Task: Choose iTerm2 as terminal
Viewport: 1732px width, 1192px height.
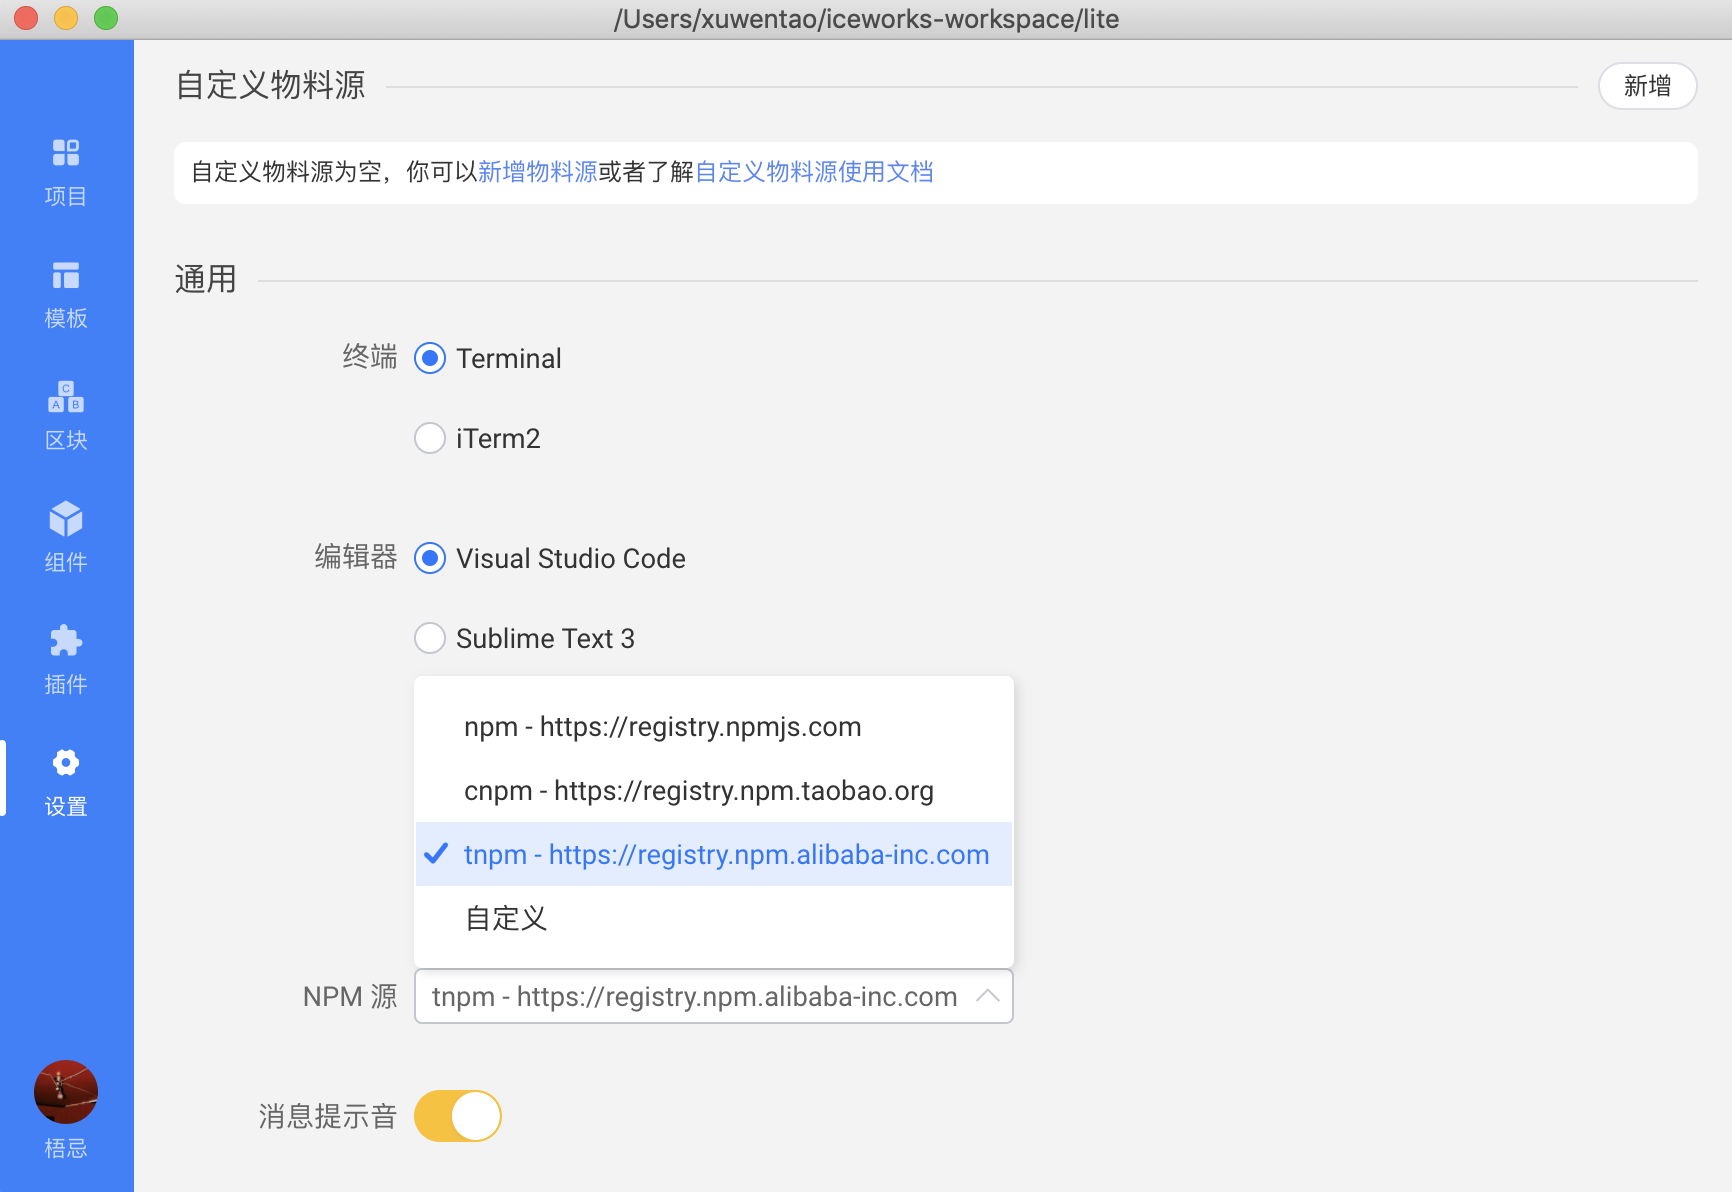Action: point(429,438)
